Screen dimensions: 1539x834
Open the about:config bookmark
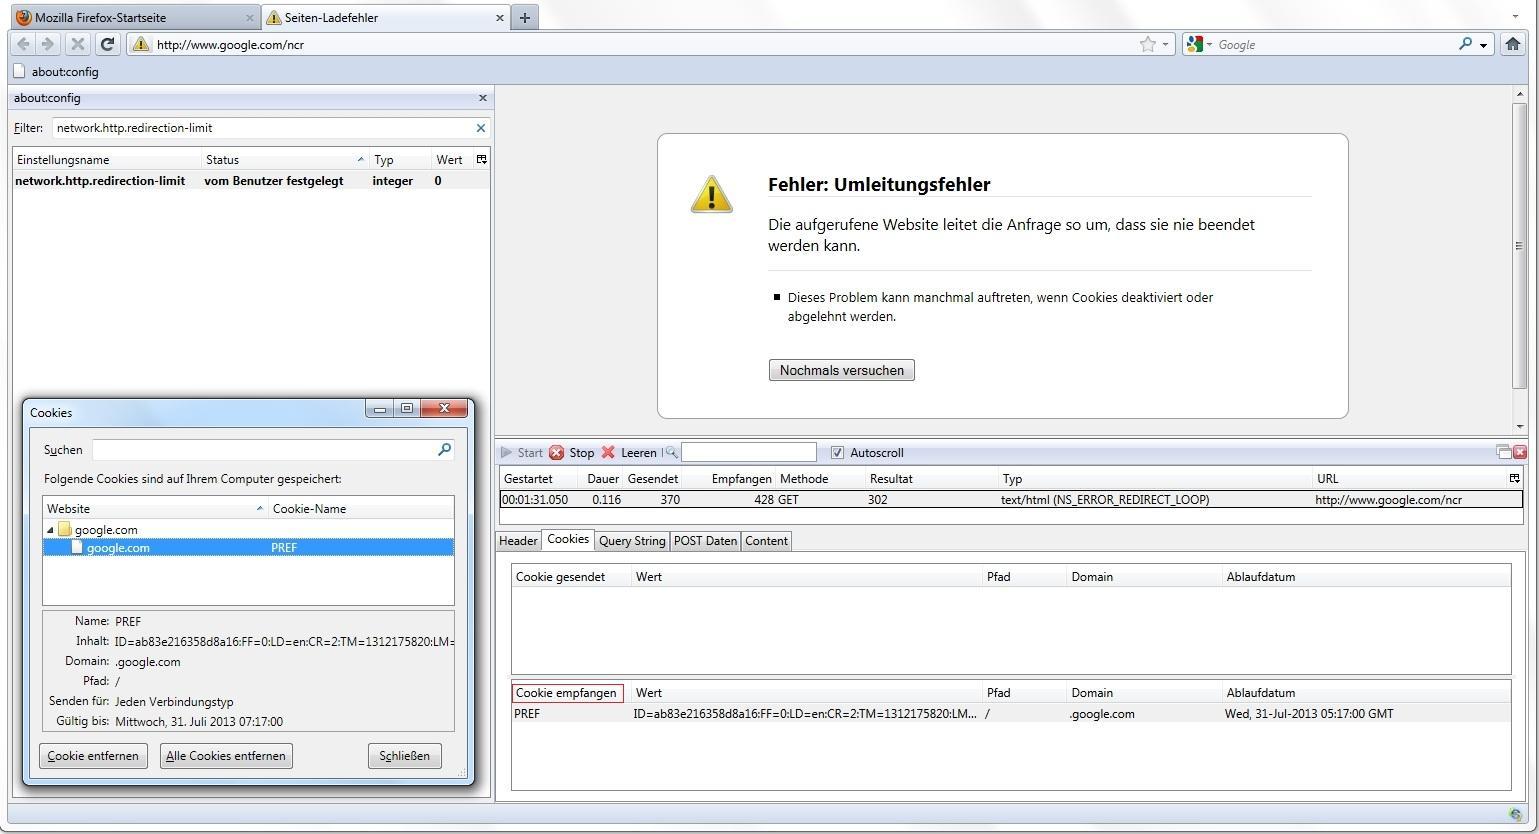tap(56, 72)
